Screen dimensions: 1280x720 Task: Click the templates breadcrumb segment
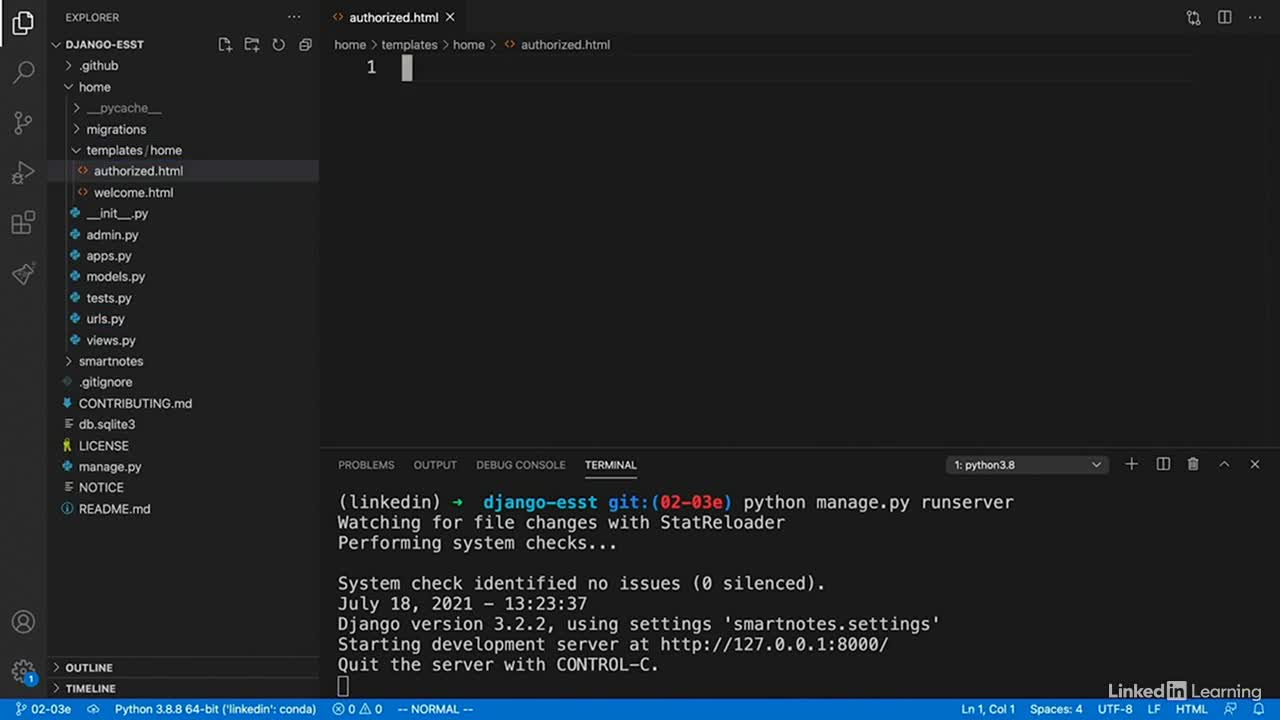[x=409, y=45]
